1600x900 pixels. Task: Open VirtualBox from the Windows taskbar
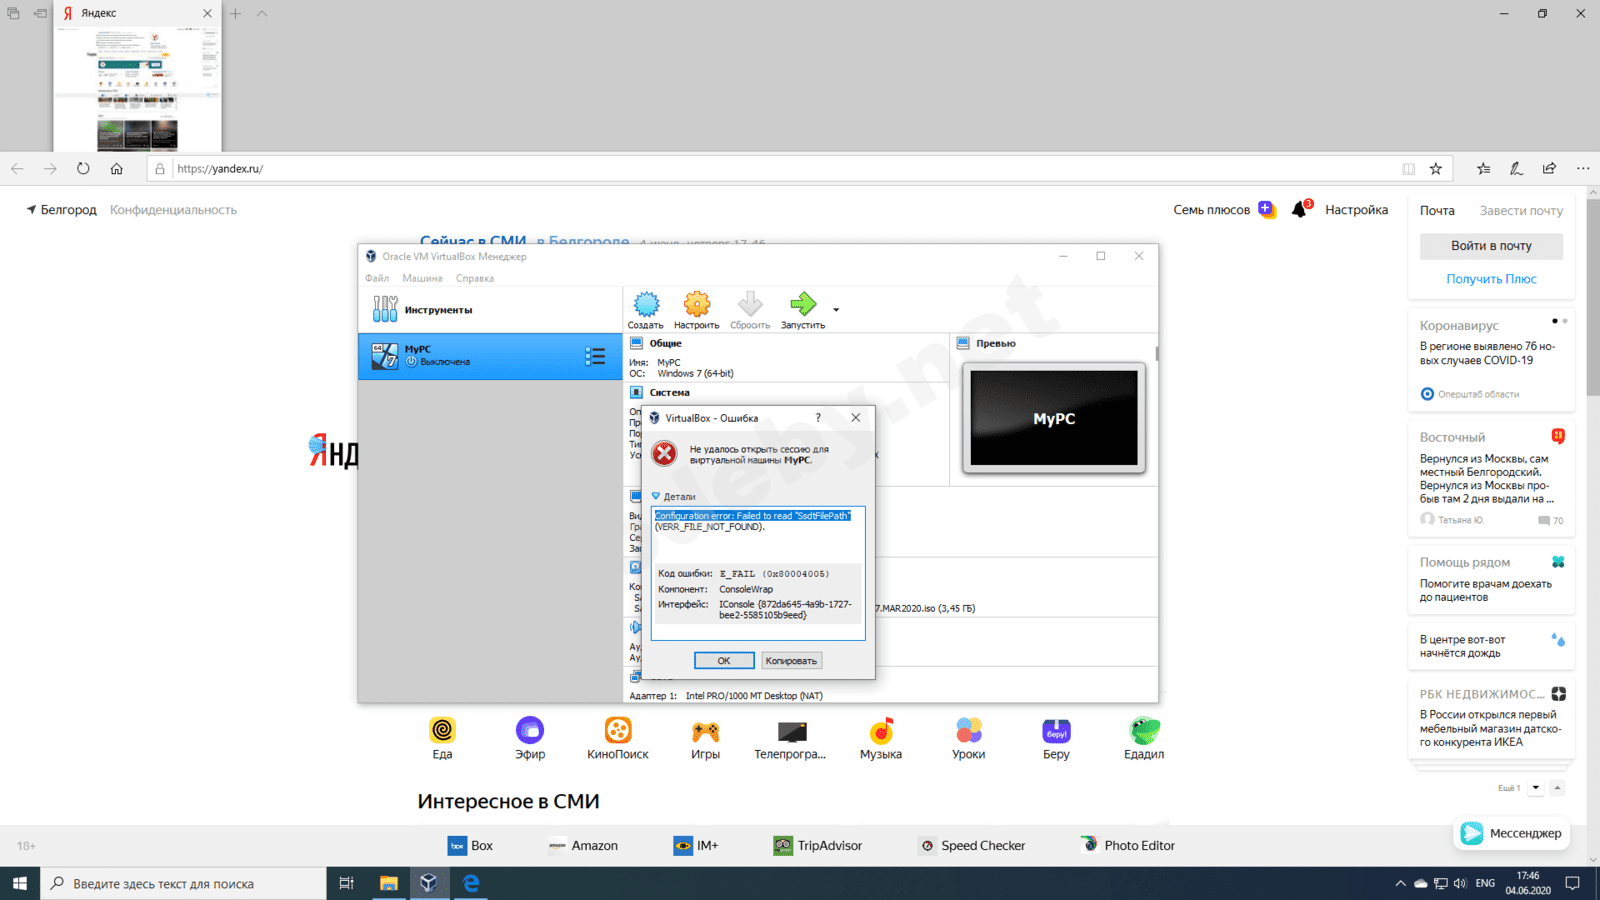[428, 883]
